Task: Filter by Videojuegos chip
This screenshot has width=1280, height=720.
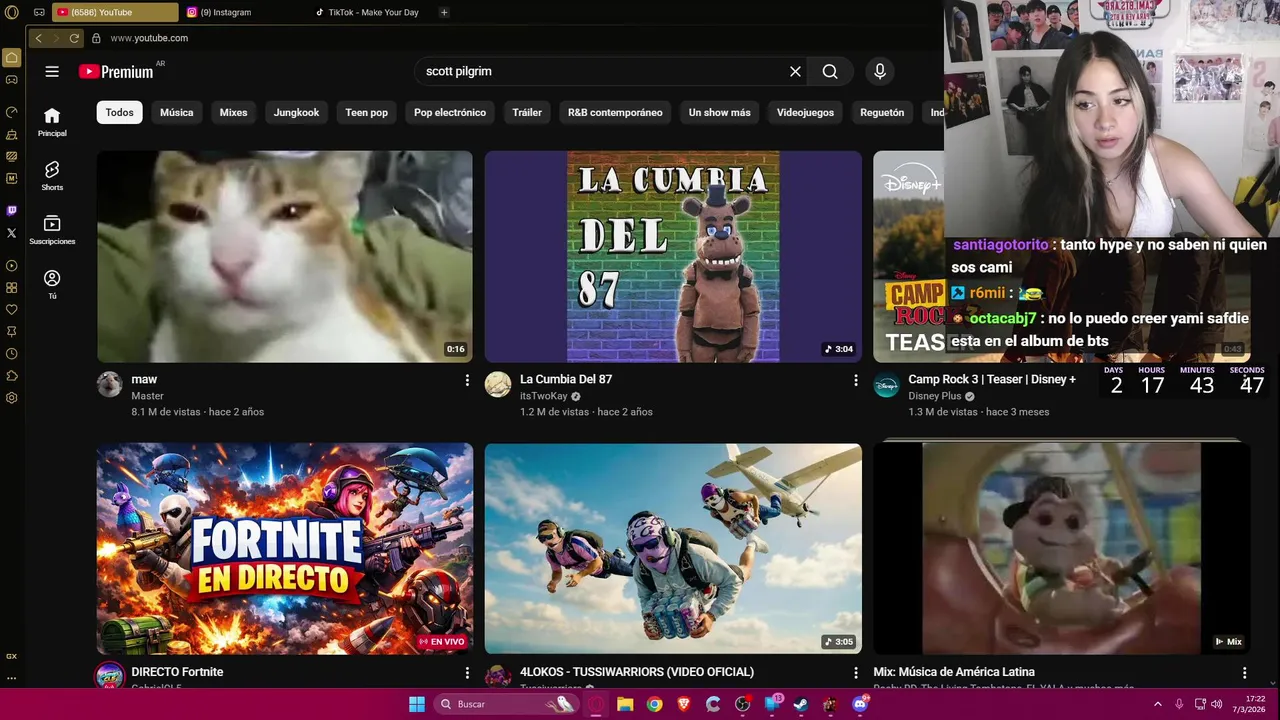Action: (x=805, y=112)
